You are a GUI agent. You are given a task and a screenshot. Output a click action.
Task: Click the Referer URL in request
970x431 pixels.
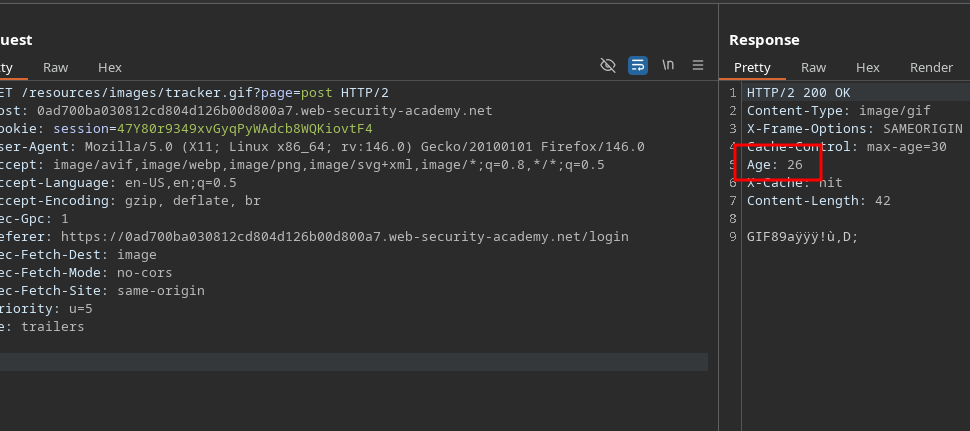[344, 237]
